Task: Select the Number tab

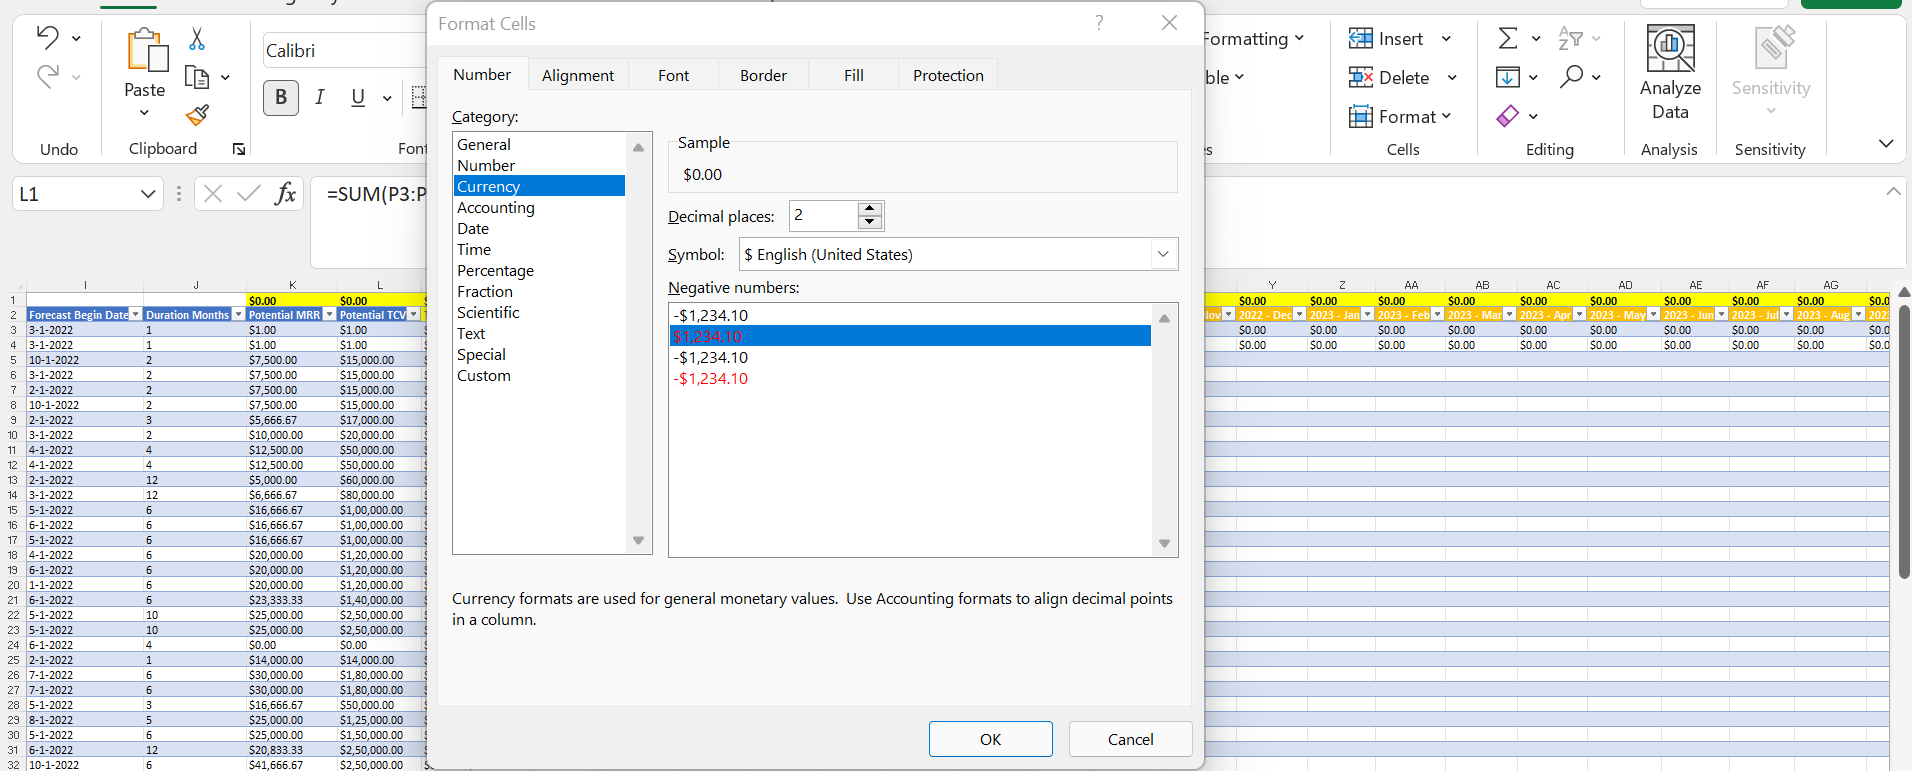Action: coord(482,74)
